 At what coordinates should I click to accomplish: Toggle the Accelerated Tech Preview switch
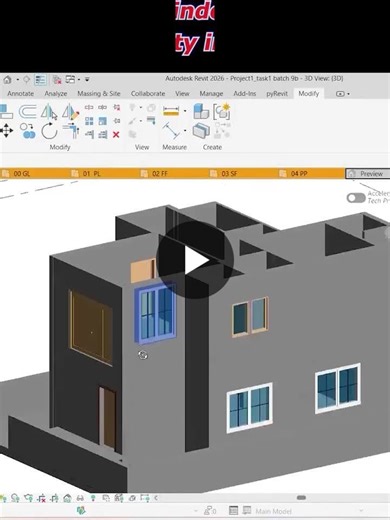pyautogui.click(x=356, y=198)
